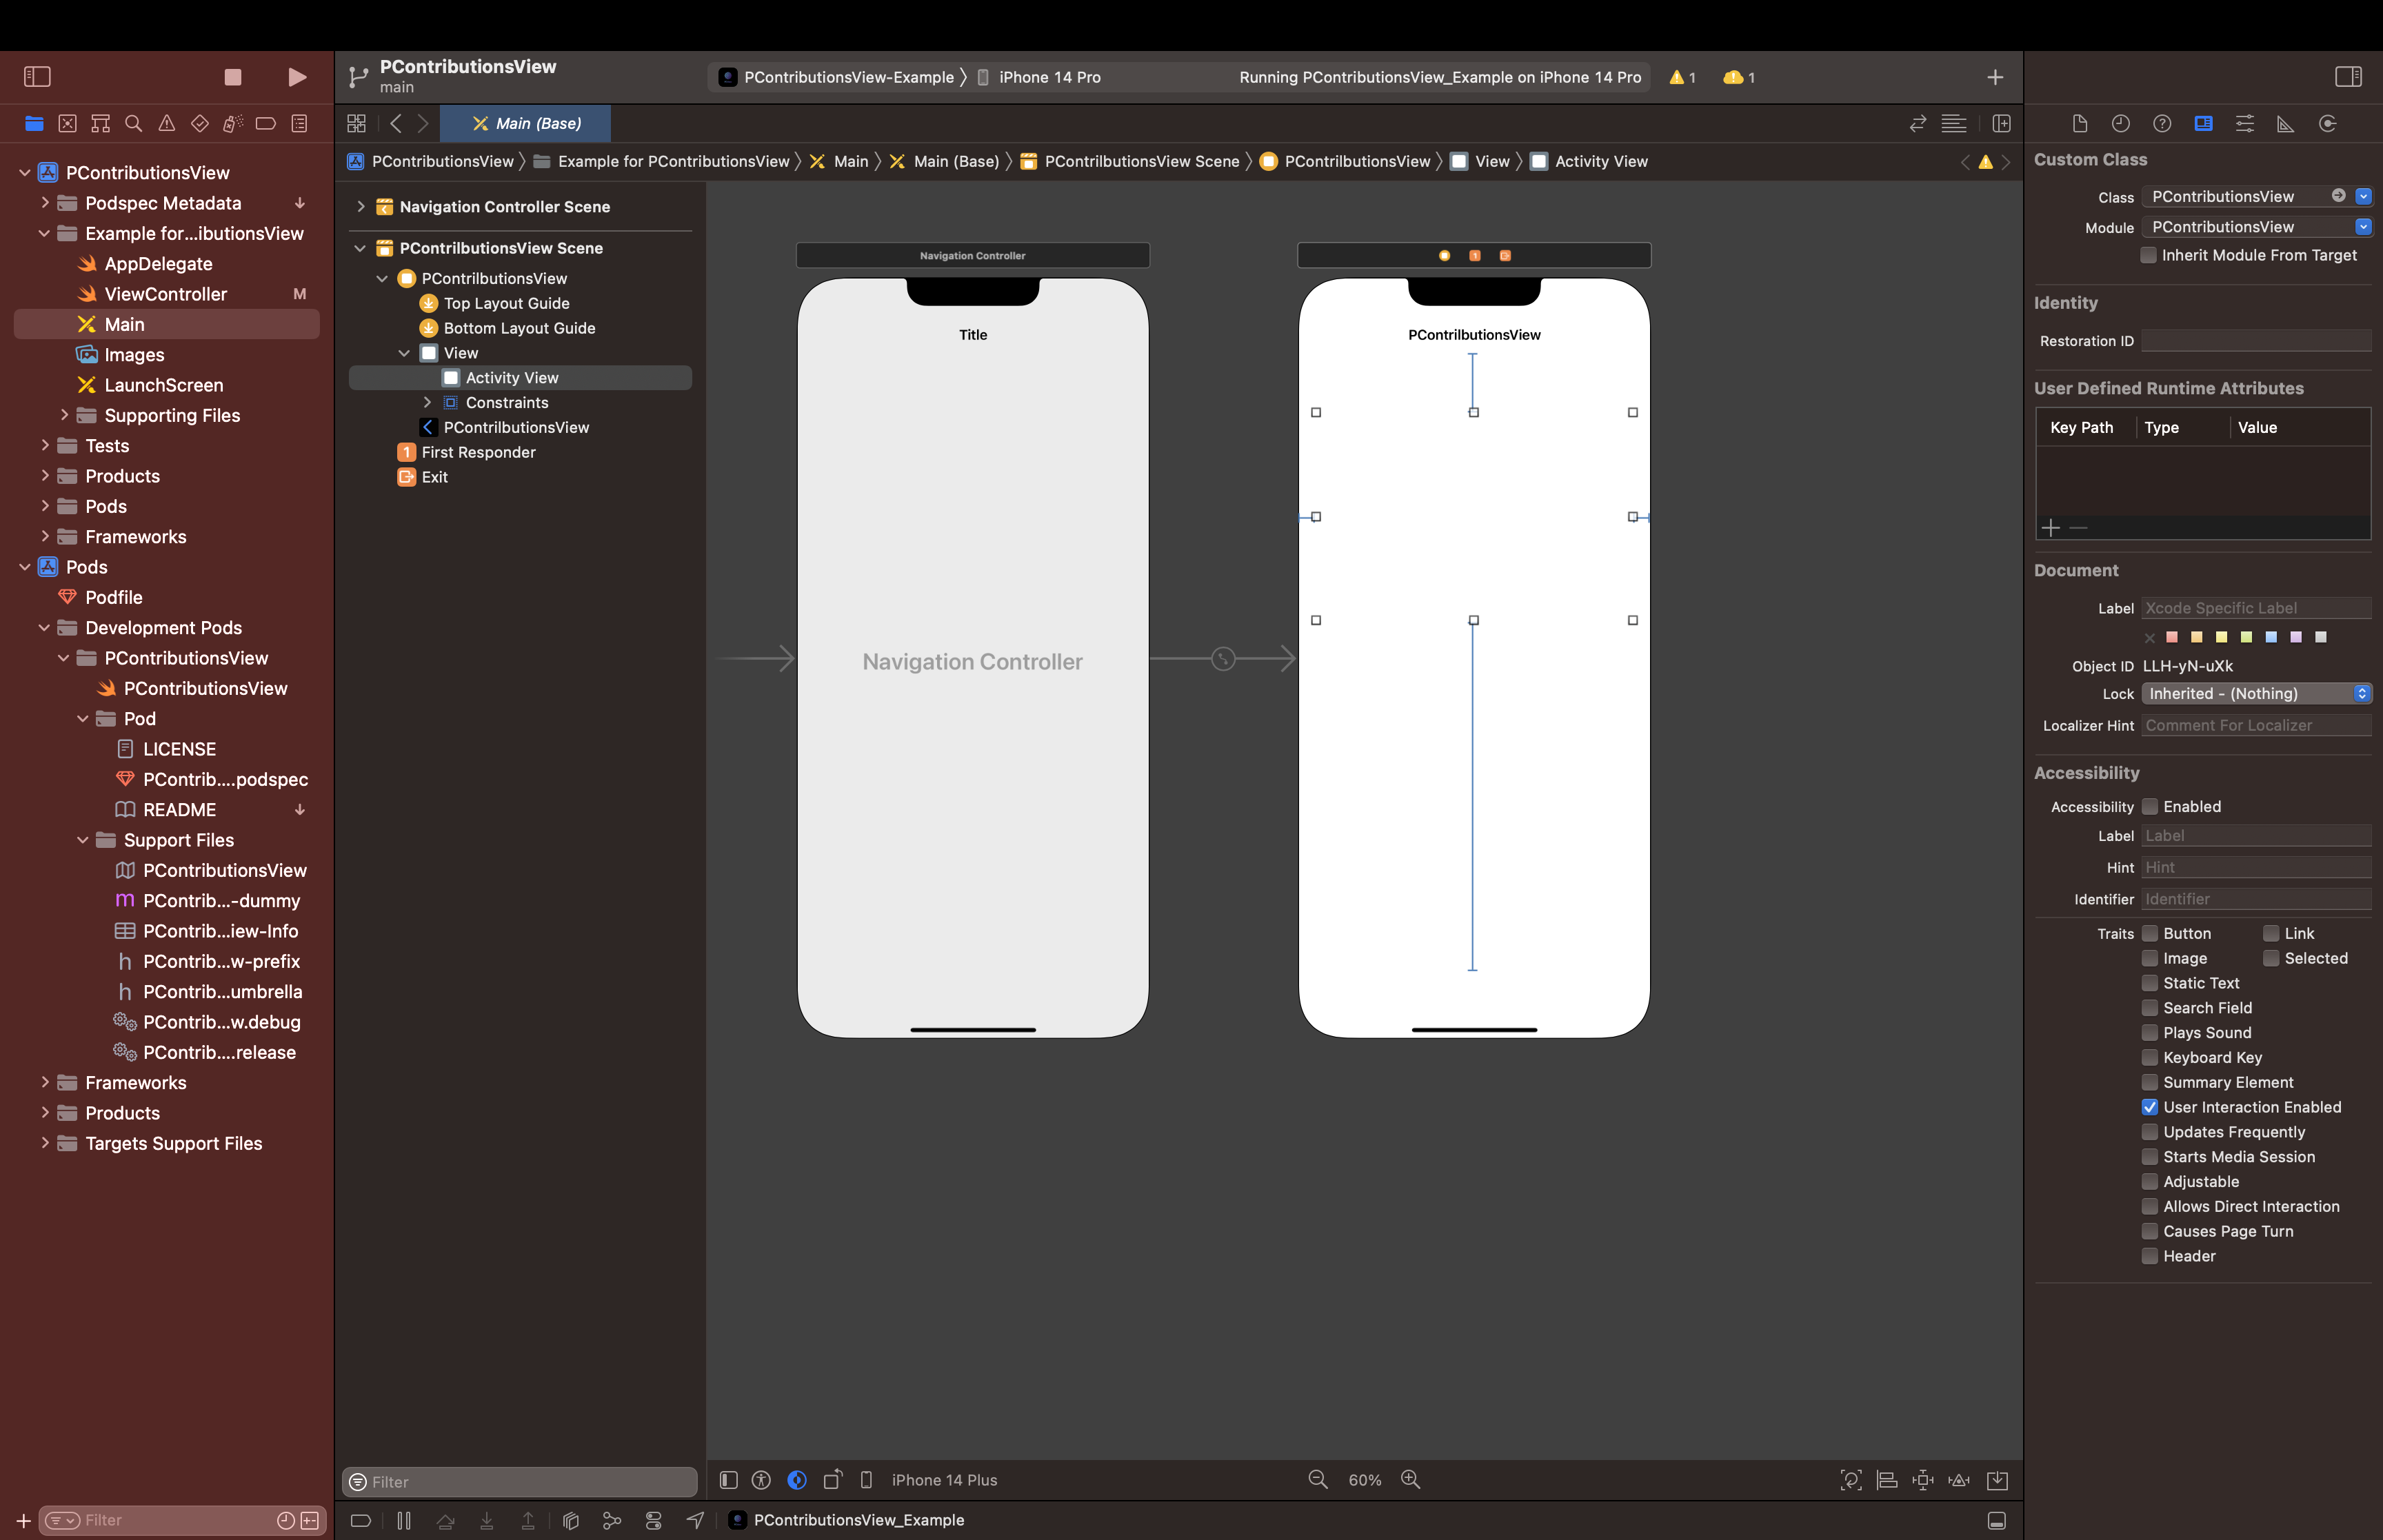Image resolution: width=2383 pixels, height=1540 pixels.
Task: Click PContrilbutionsView Scene in jump bar
Action: pyautogui.click(x=1130, y=161)
